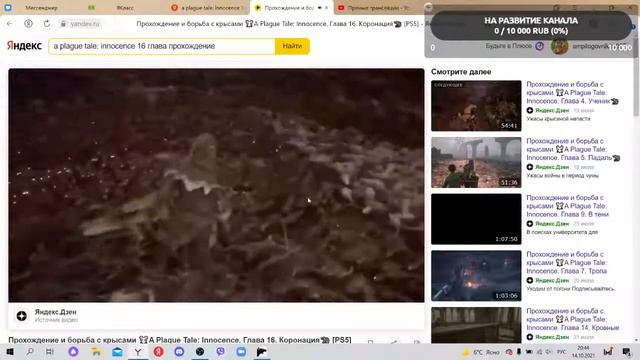Click the 1:03:06 video thumbnail
The height and width of the screenshot is (360, 640).
click(476, 276)
